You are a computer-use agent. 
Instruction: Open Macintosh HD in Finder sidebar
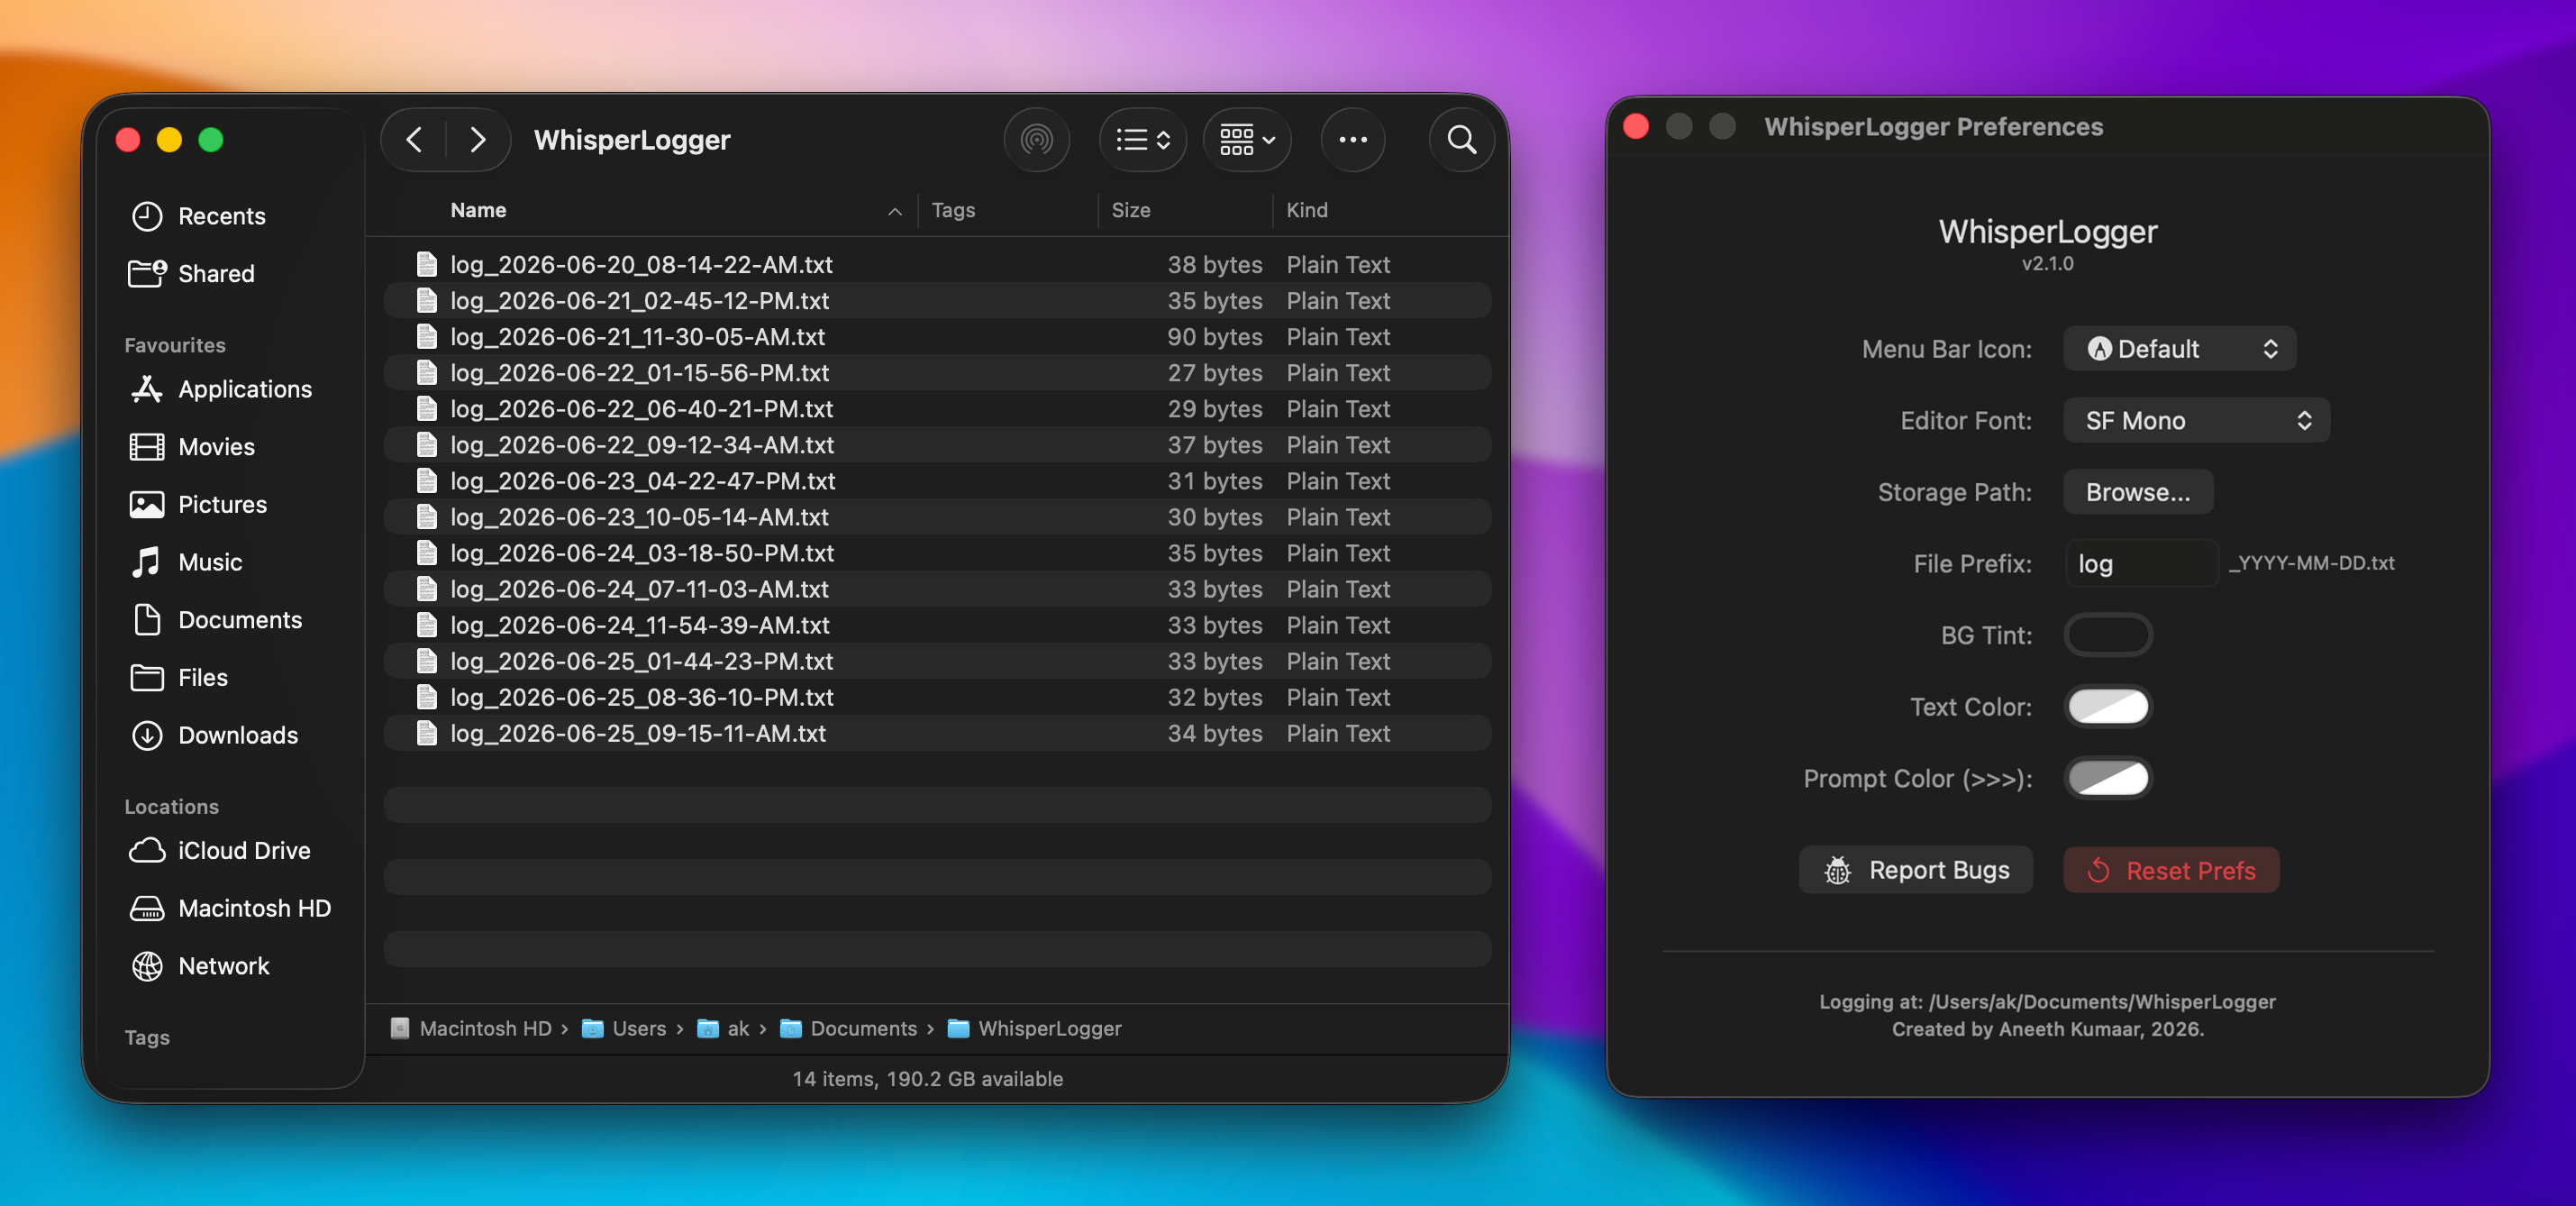pos(230,908)
